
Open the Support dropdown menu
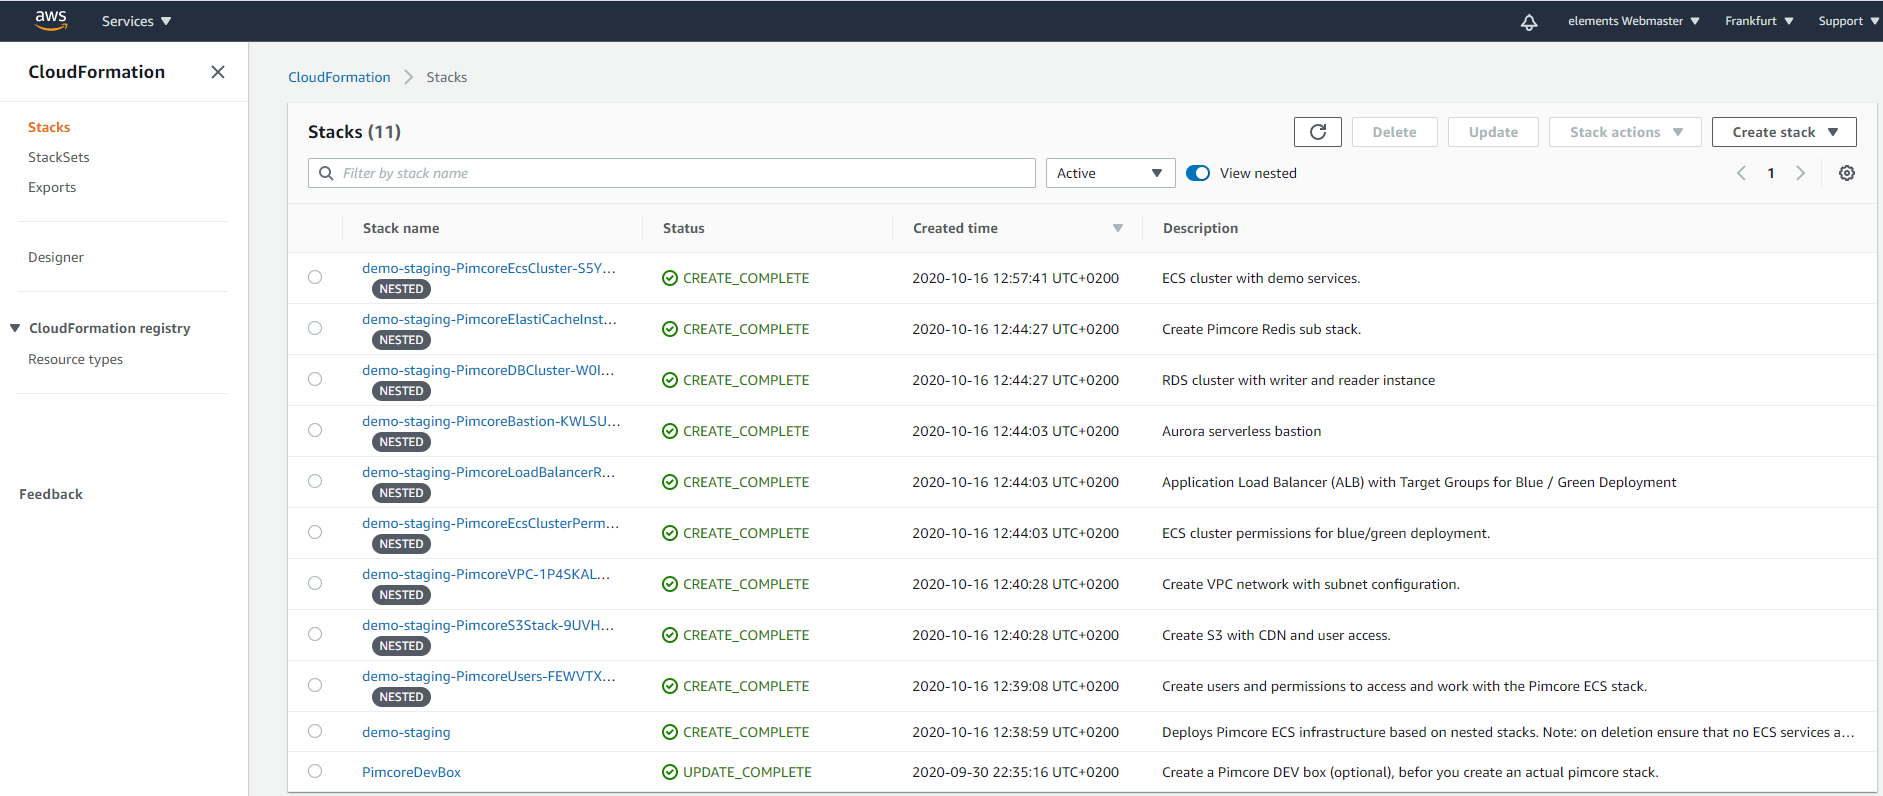(1849, 21)
